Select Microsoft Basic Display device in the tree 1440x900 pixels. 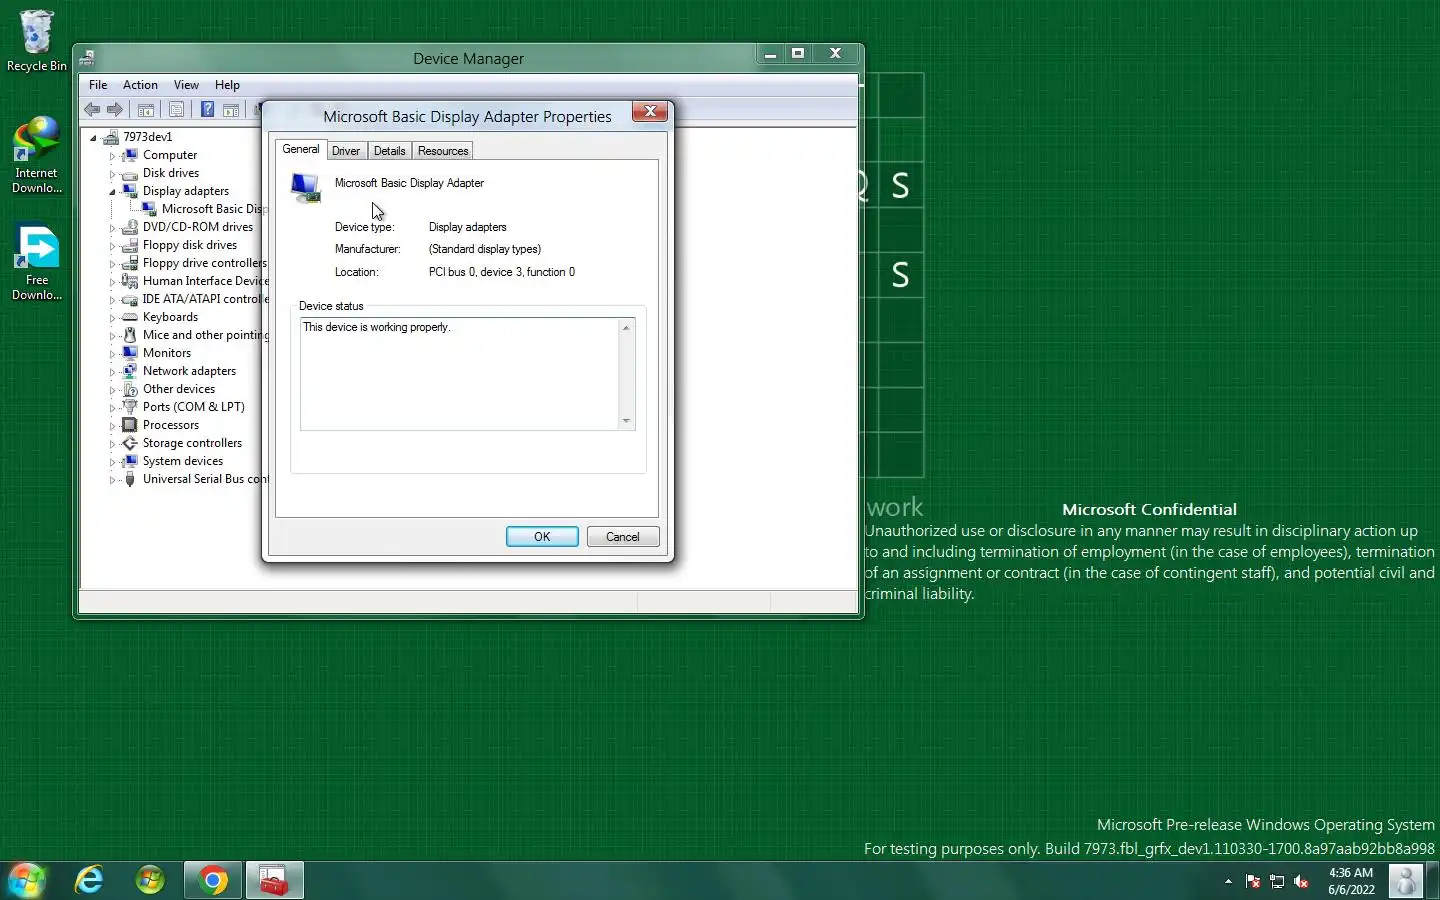tap(204, 209)
